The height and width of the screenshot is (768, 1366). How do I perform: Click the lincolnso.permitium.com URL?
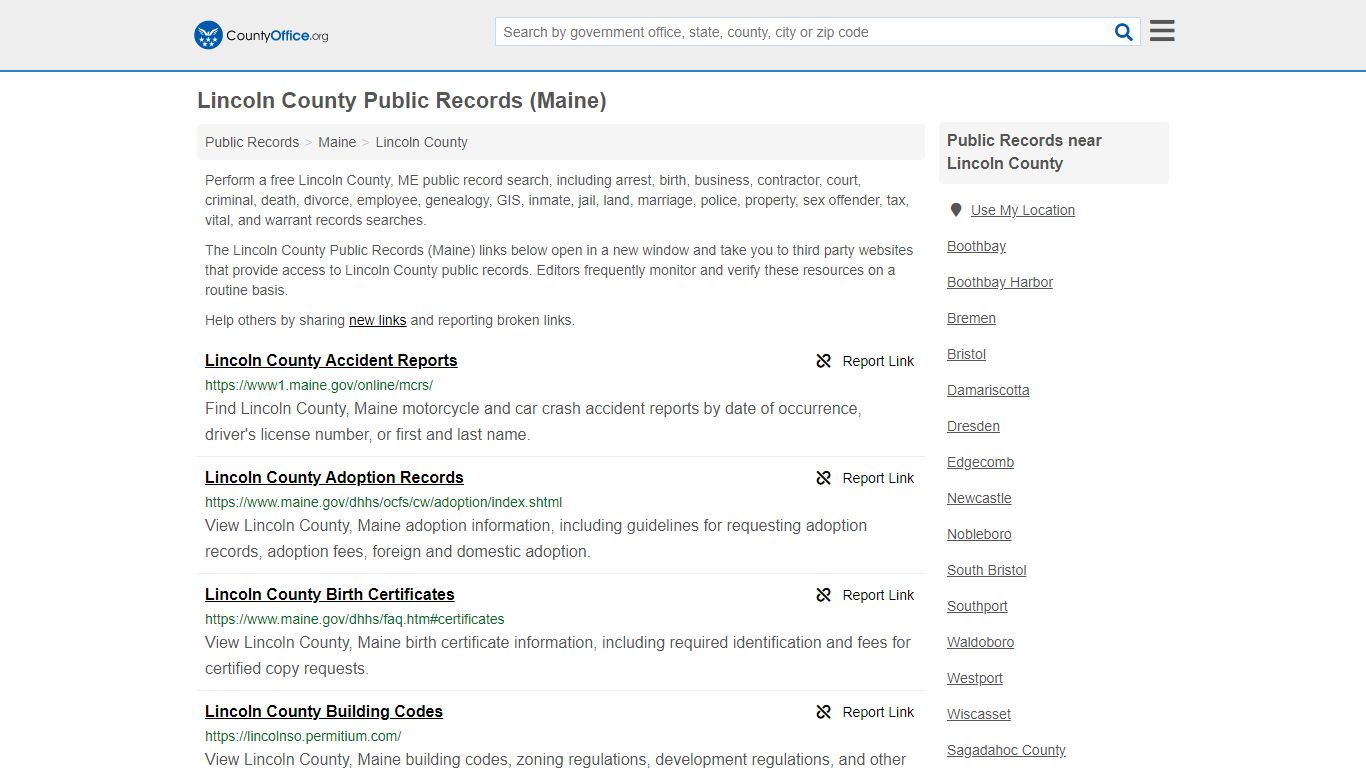click(303, 736)
